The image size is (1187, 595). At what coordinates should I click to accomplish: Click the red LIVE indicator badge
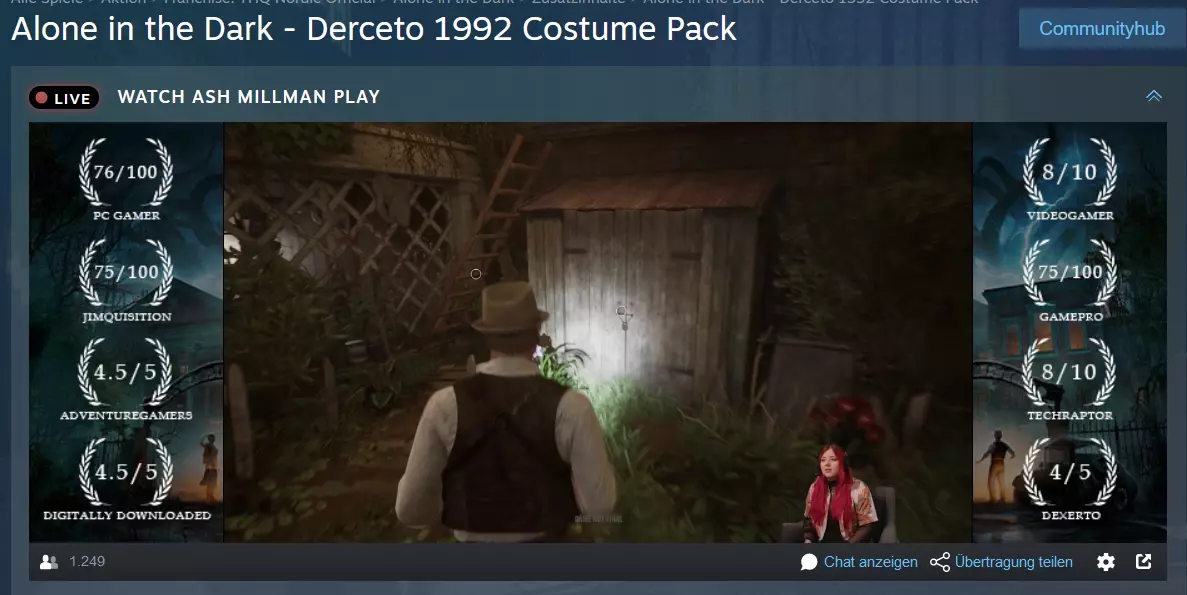click(64, 98)
